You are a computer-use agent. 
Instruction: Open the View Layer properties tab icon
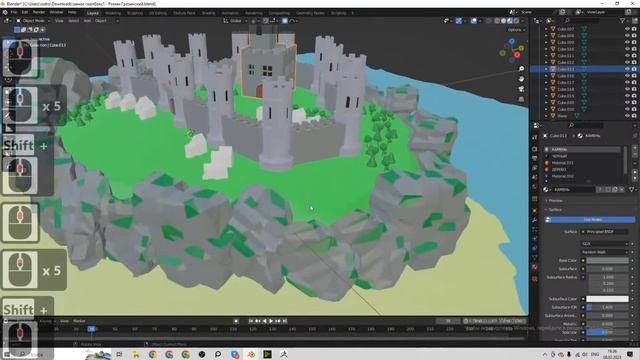pyautogui.click(x=535, y=168)
